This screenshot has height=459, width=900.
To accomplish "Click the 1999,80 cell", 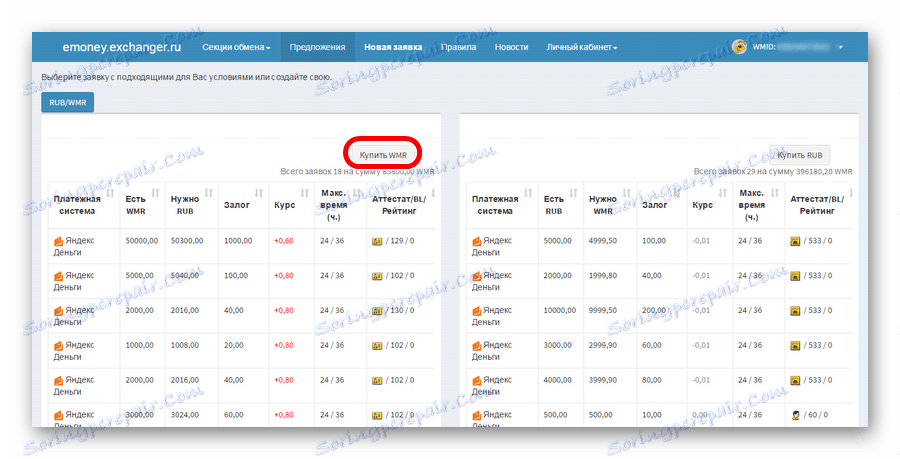I will click(603, 275).
